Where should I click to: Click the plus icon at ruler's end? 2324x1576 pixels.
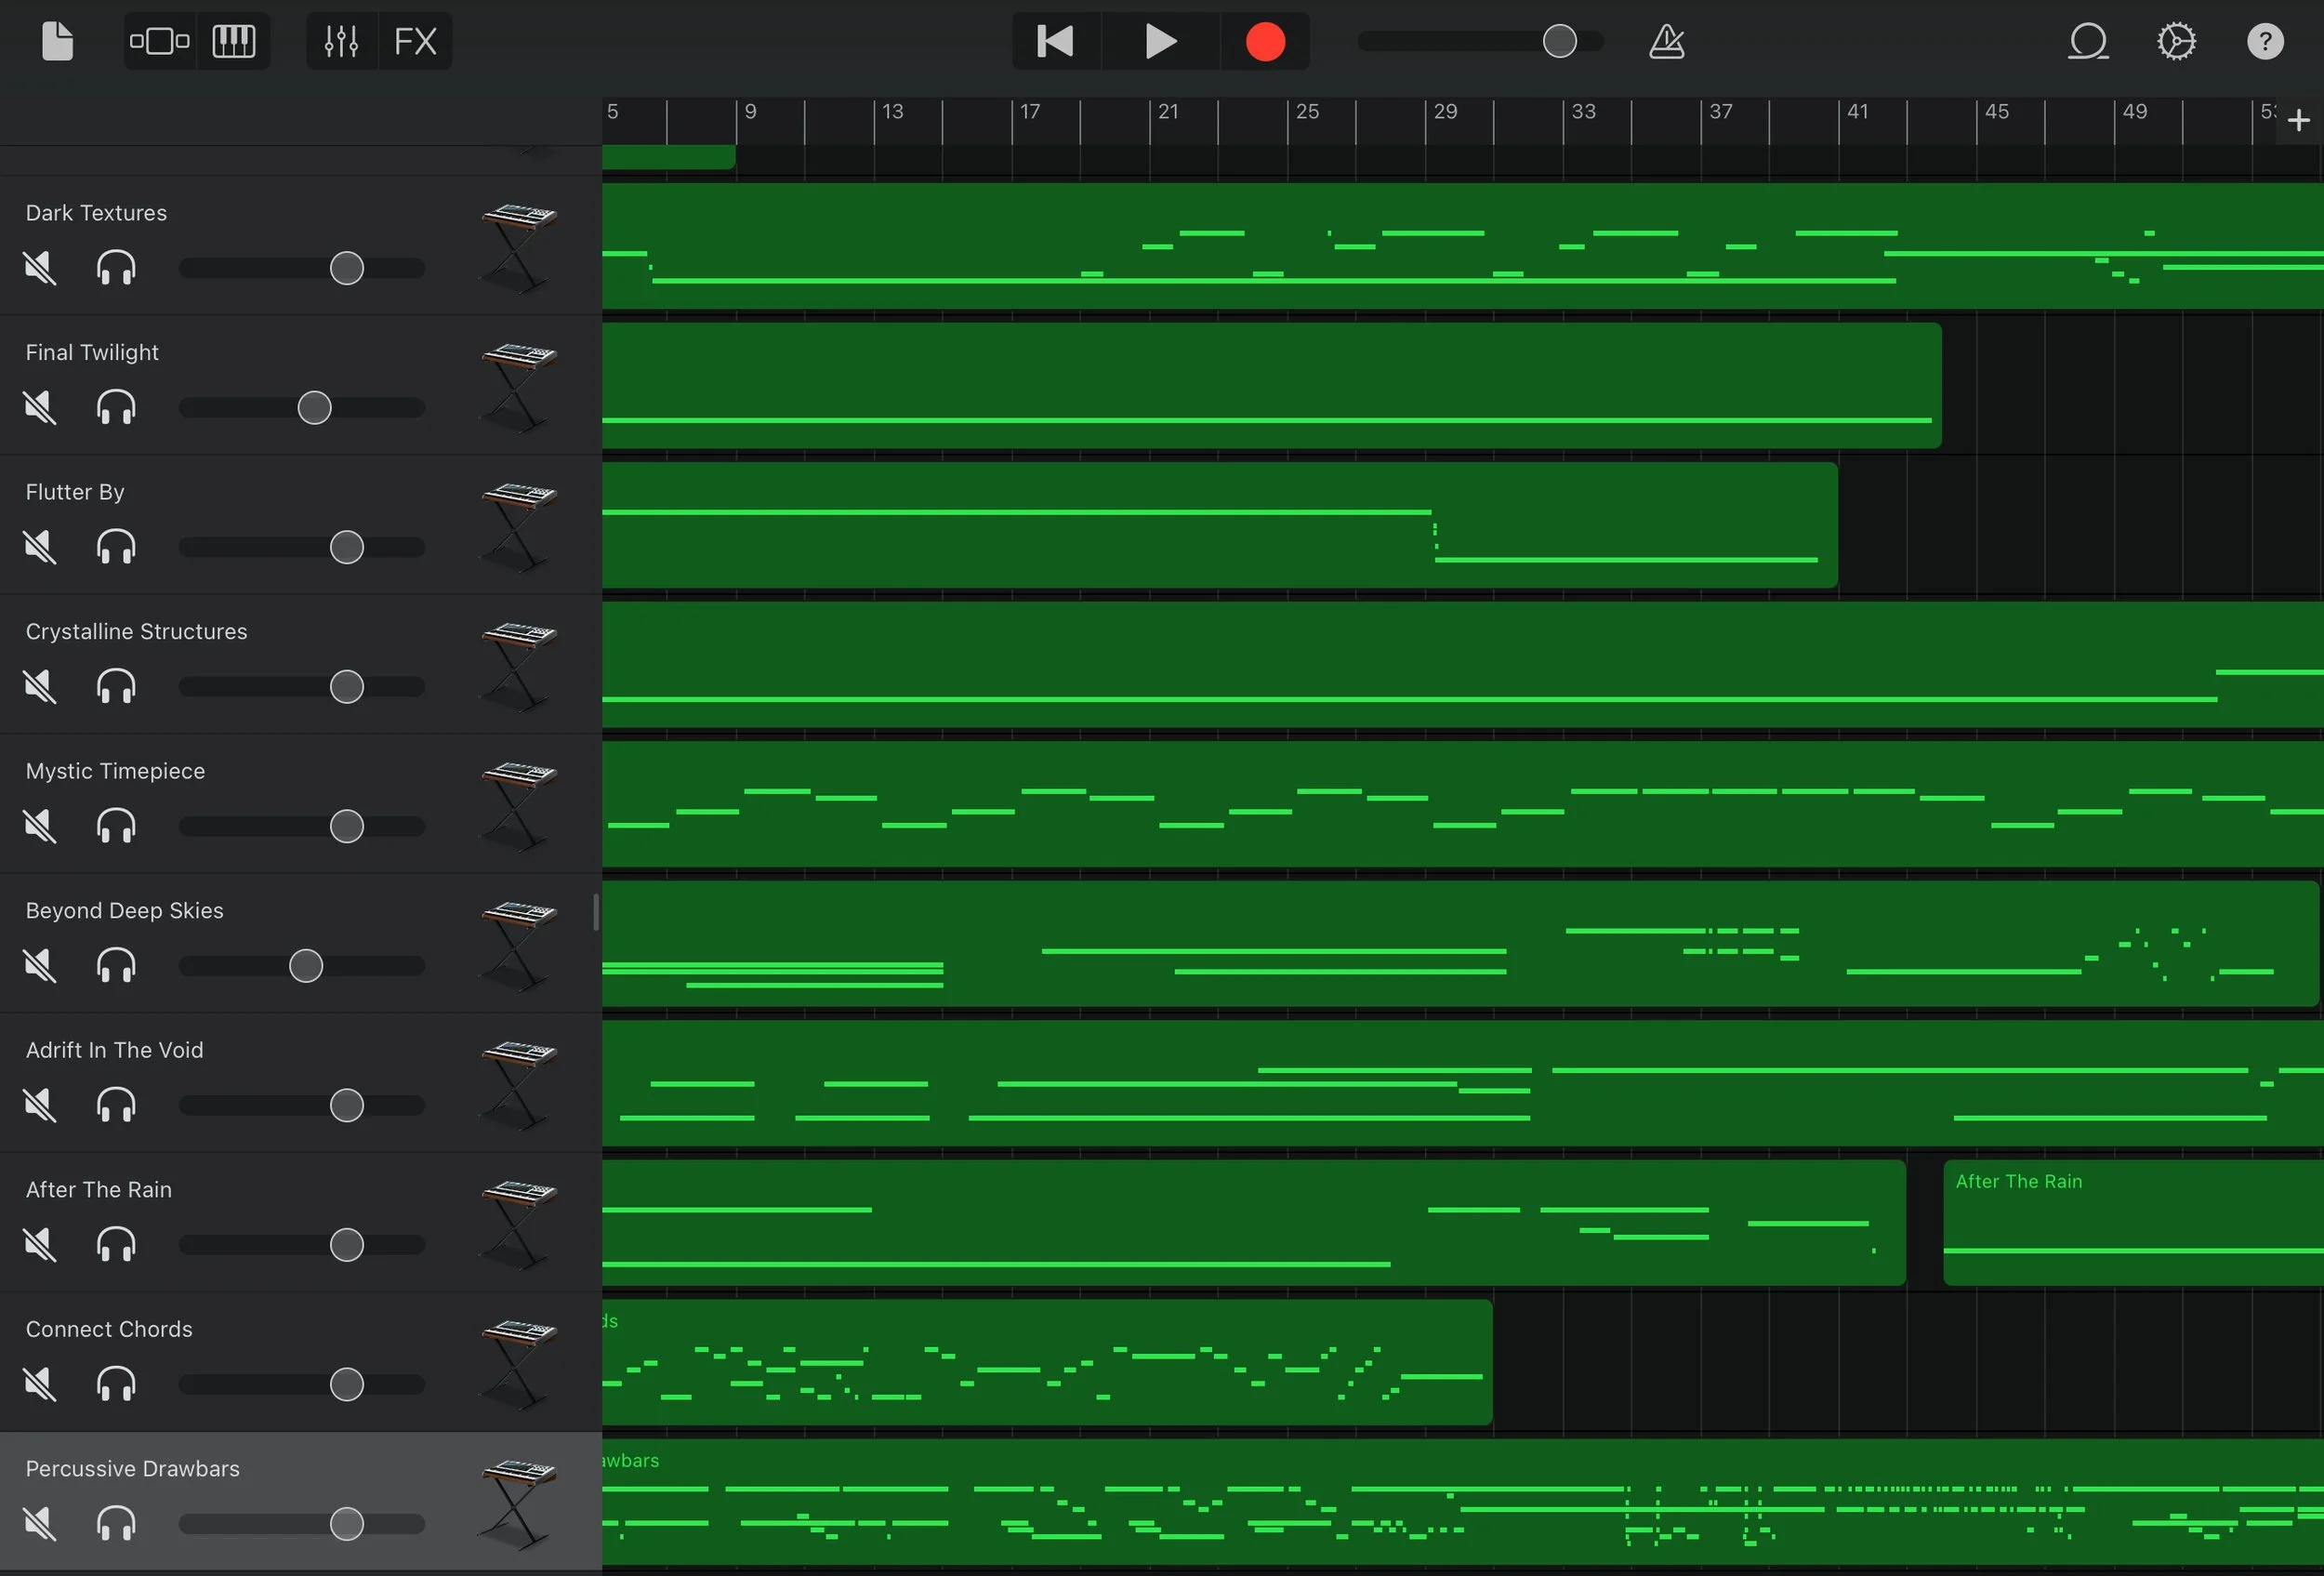coord(2299,120)
